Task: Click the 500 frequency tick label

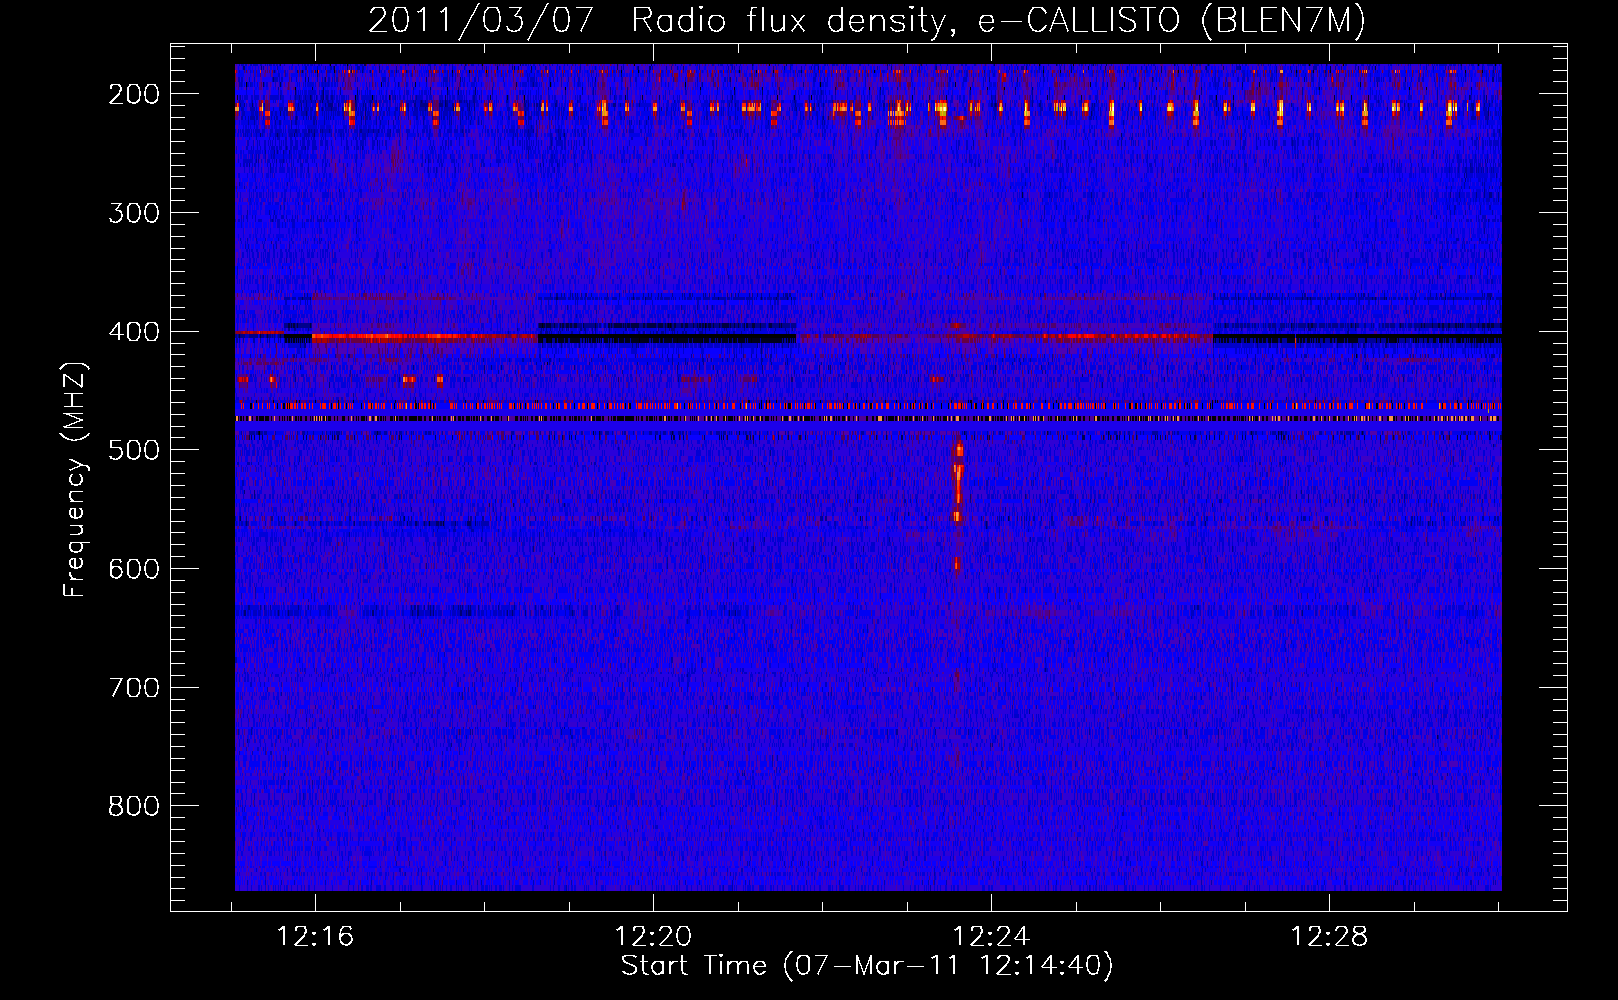Action: pyautogui.click(x=134, y=450)
